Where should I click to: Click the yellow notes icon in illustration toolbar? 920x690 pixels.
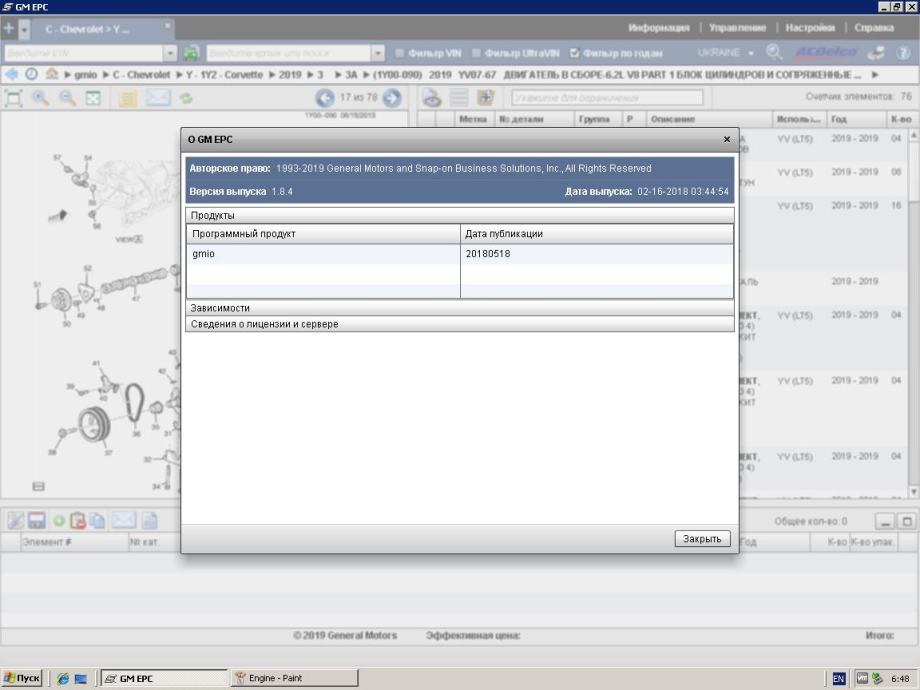tap(127, 98)
